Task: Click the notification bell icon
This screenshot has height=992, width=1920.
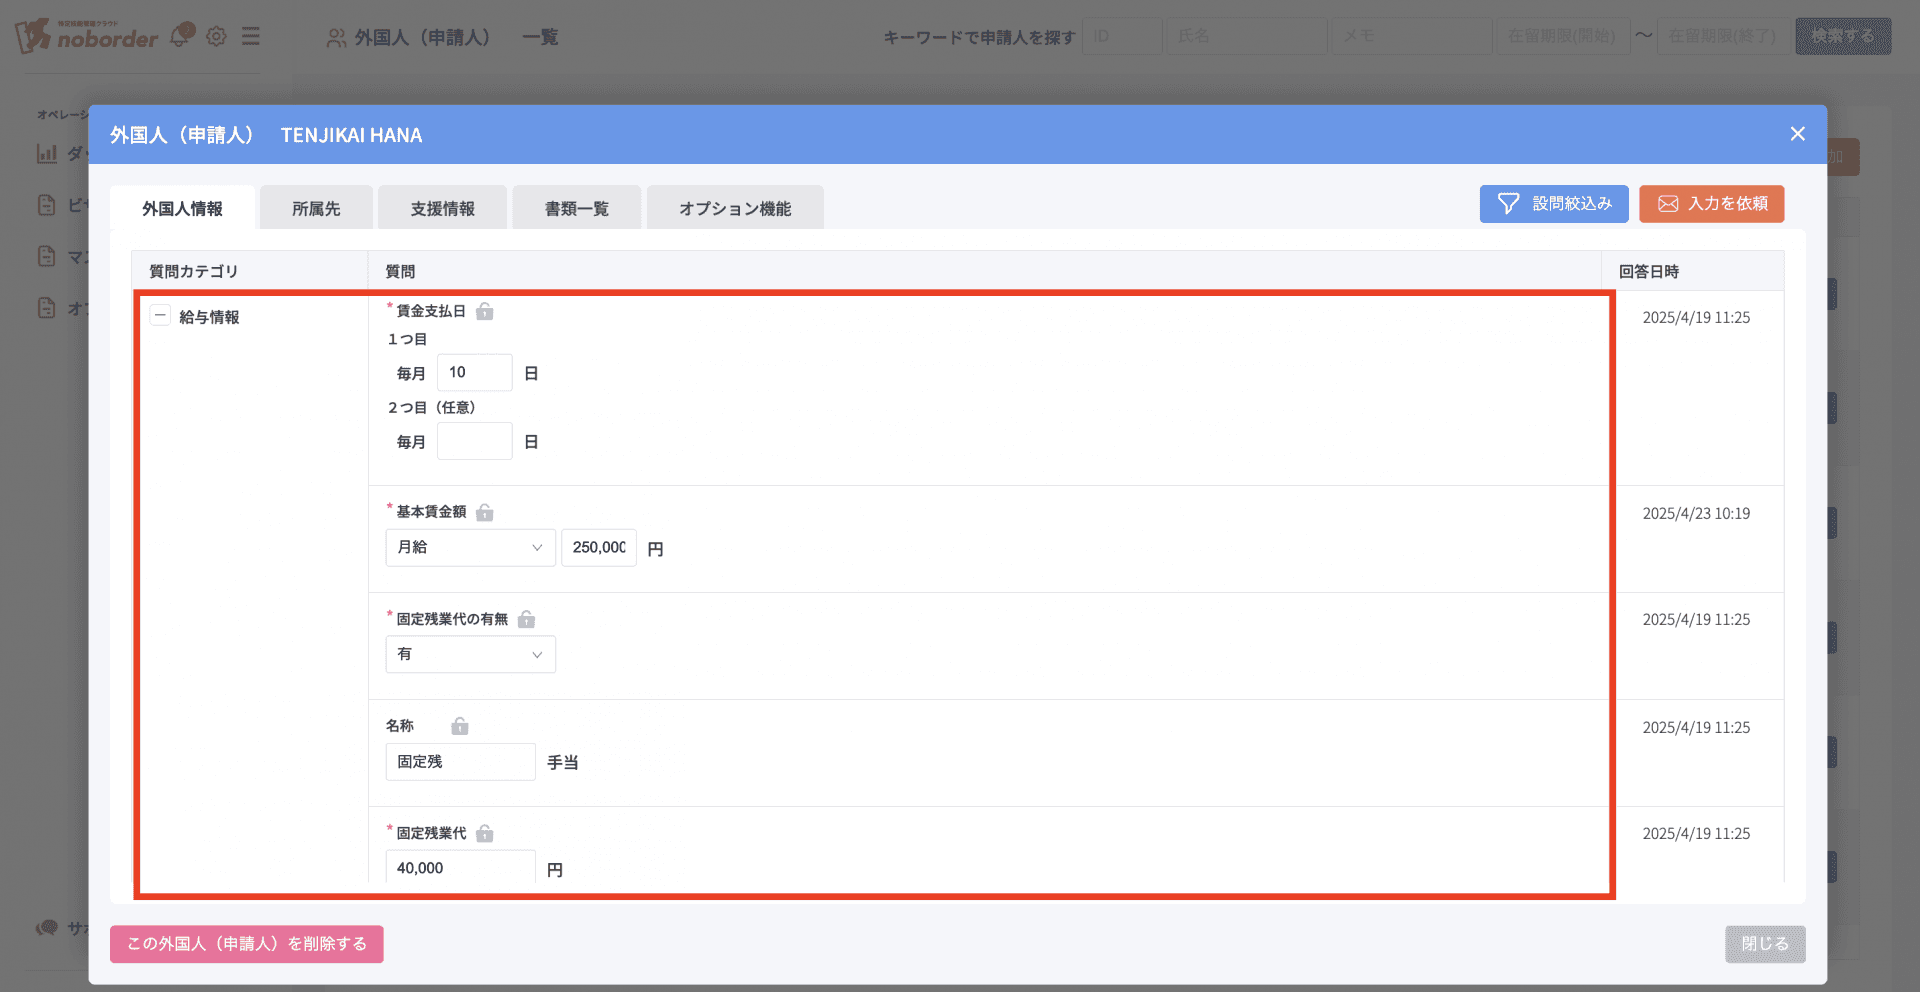Action: [181, 36]
